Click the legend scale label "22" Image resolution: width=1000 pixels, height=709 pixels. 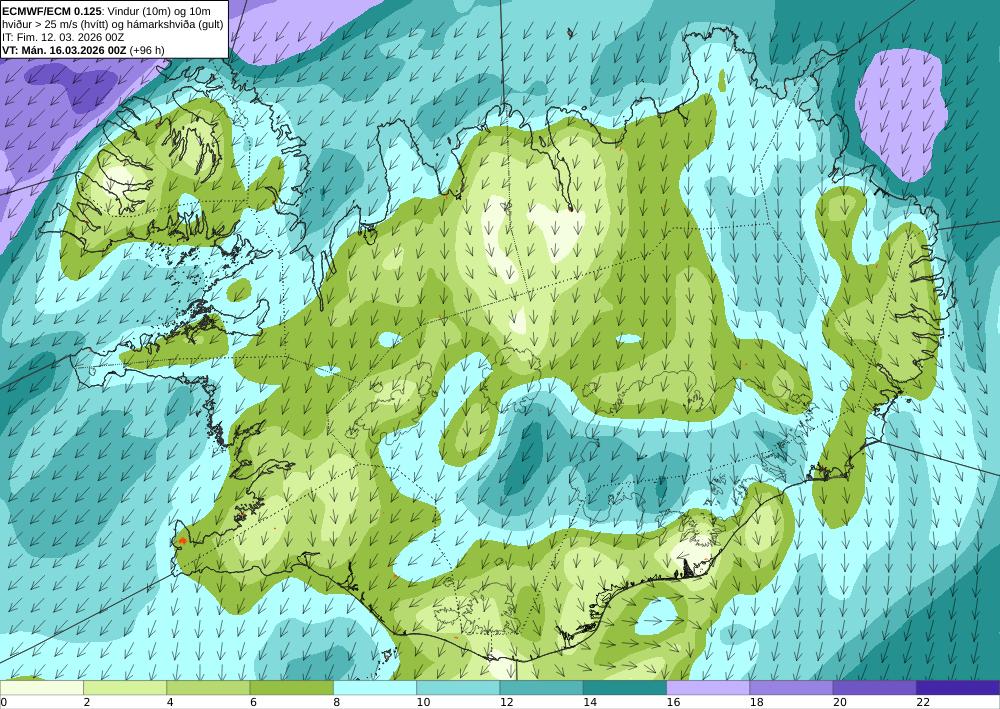tap(923, 702)
